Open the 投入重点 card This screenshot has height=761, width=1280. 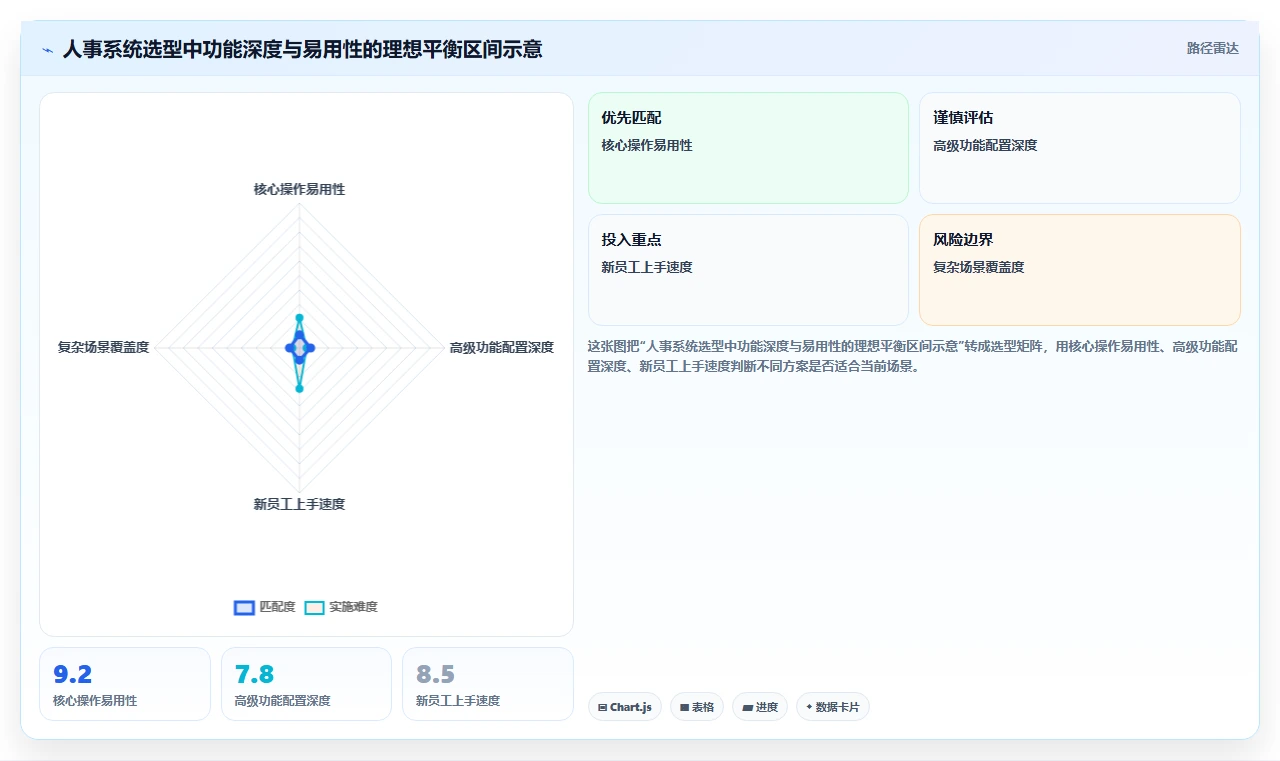point(748,270)
